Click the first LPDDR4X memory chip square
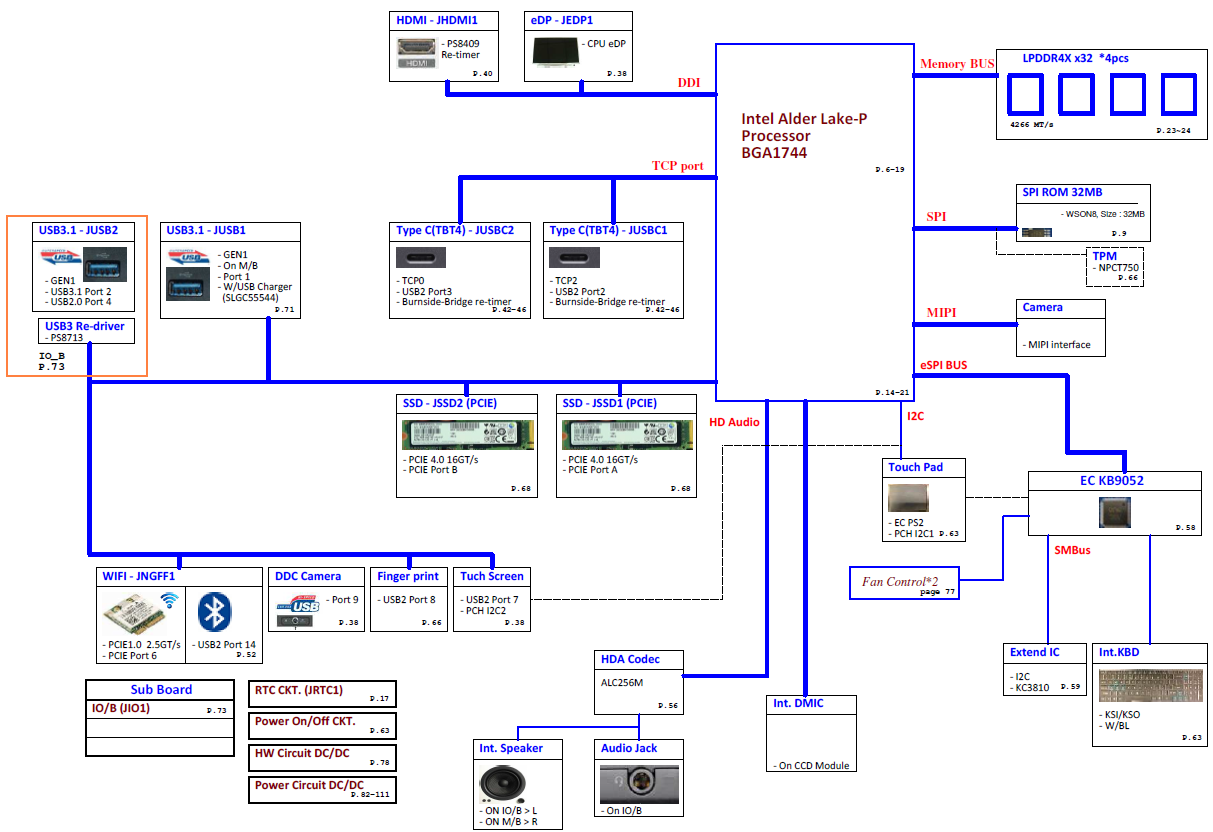The height and width of the screenshot is (832, 1213). tap(1023, 95)
